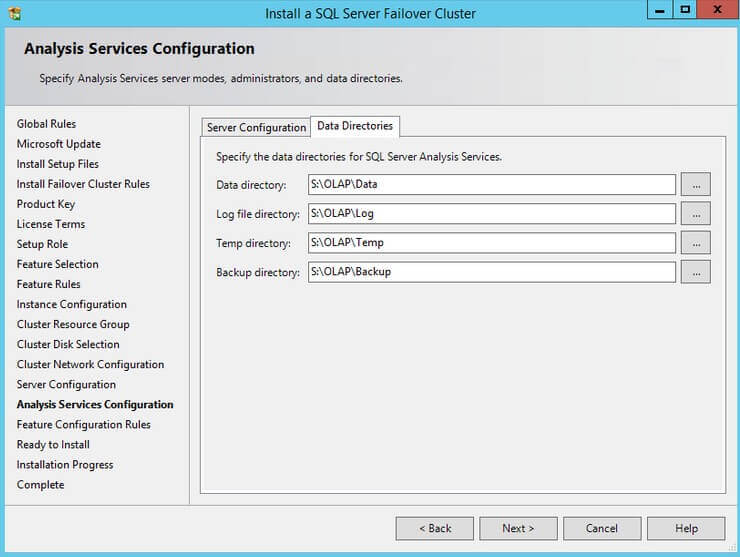Go to Cluster Network Configuration step
740x557 pixels.
pyautogui.click(x=90, y=364)
